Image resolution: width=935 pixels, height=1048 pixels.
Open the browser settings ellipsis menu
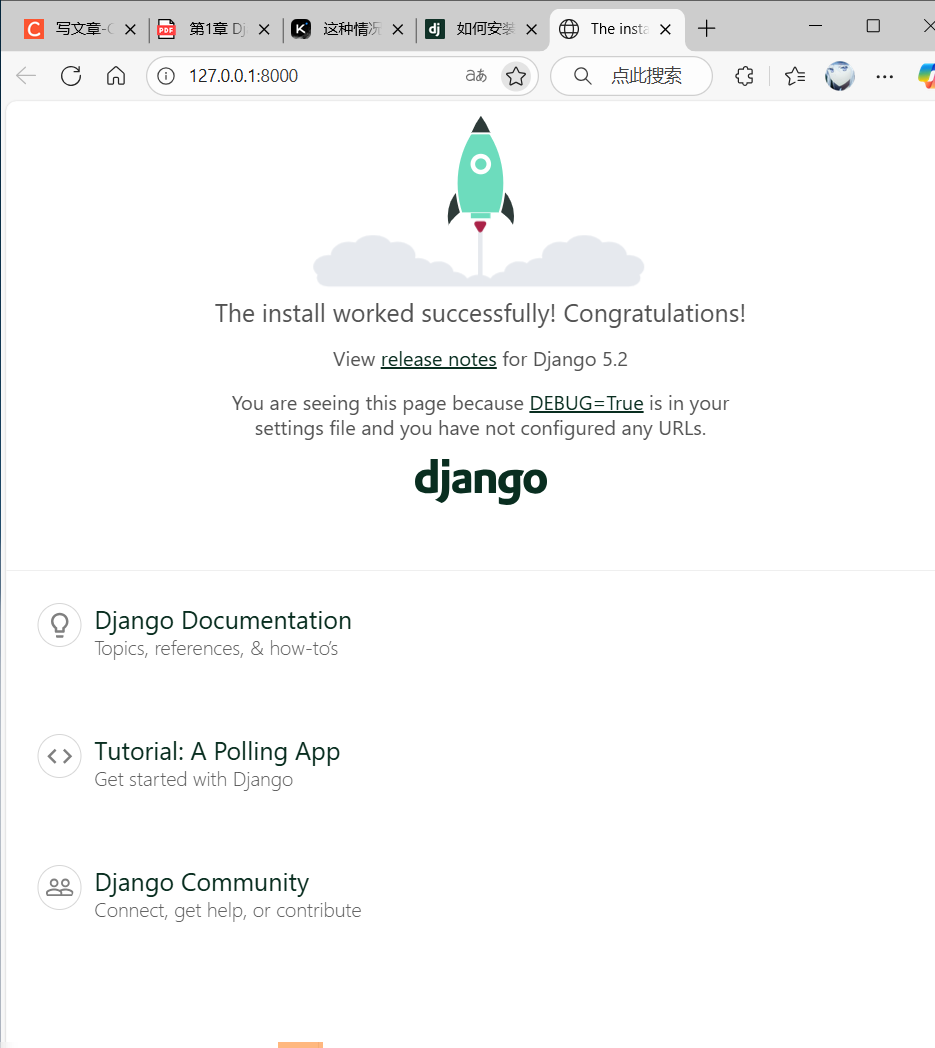(884, 76)
